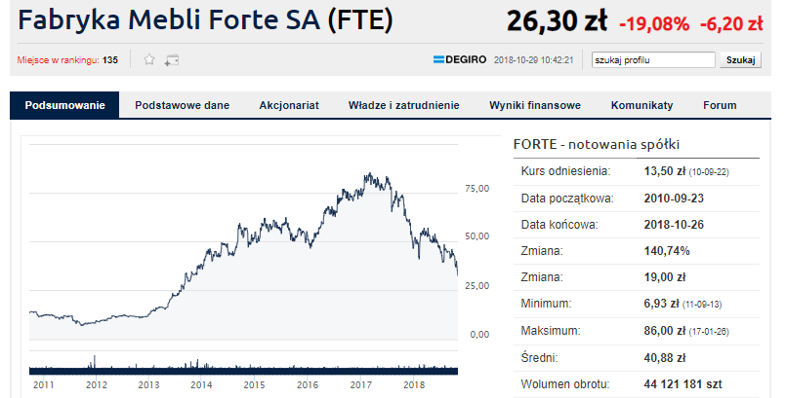Click the 2018 label on the chart timeline
786x398 pixels.
pos(414,385)
